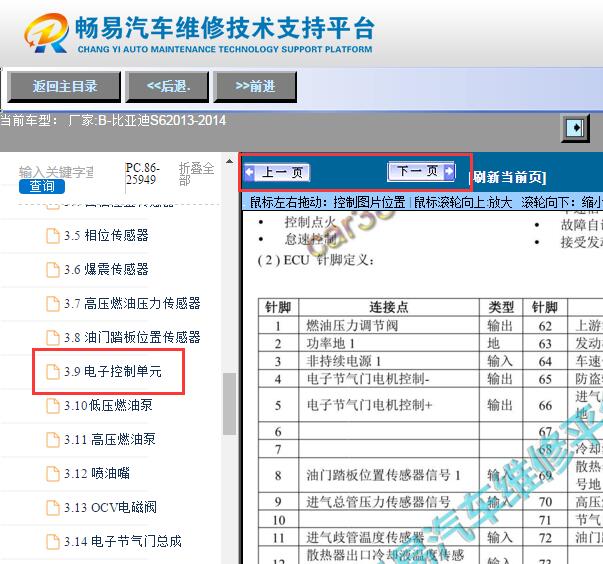Click document icon beside 3.7 高压燃油压力传感器
This screenshot has width=603, height=564.
click(x=53, y=304)
